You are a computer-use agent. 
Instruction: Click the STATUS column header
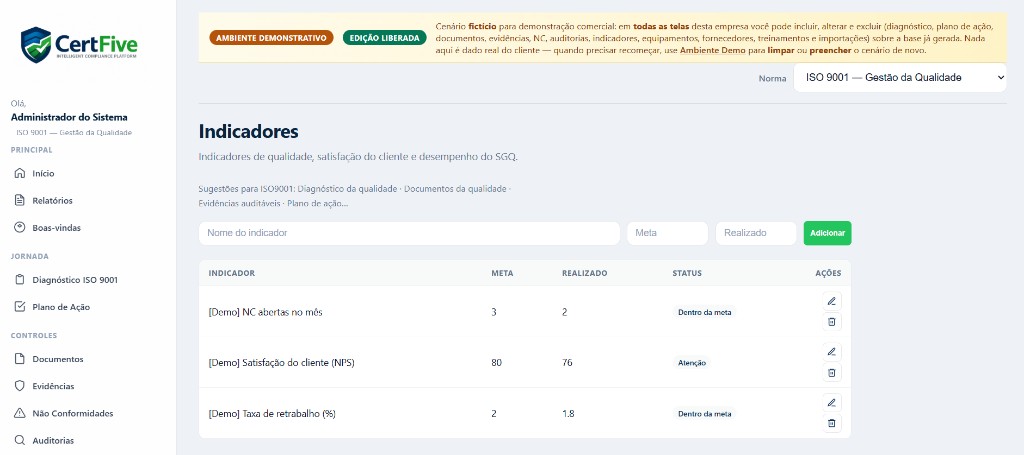[x=687, y=273]
